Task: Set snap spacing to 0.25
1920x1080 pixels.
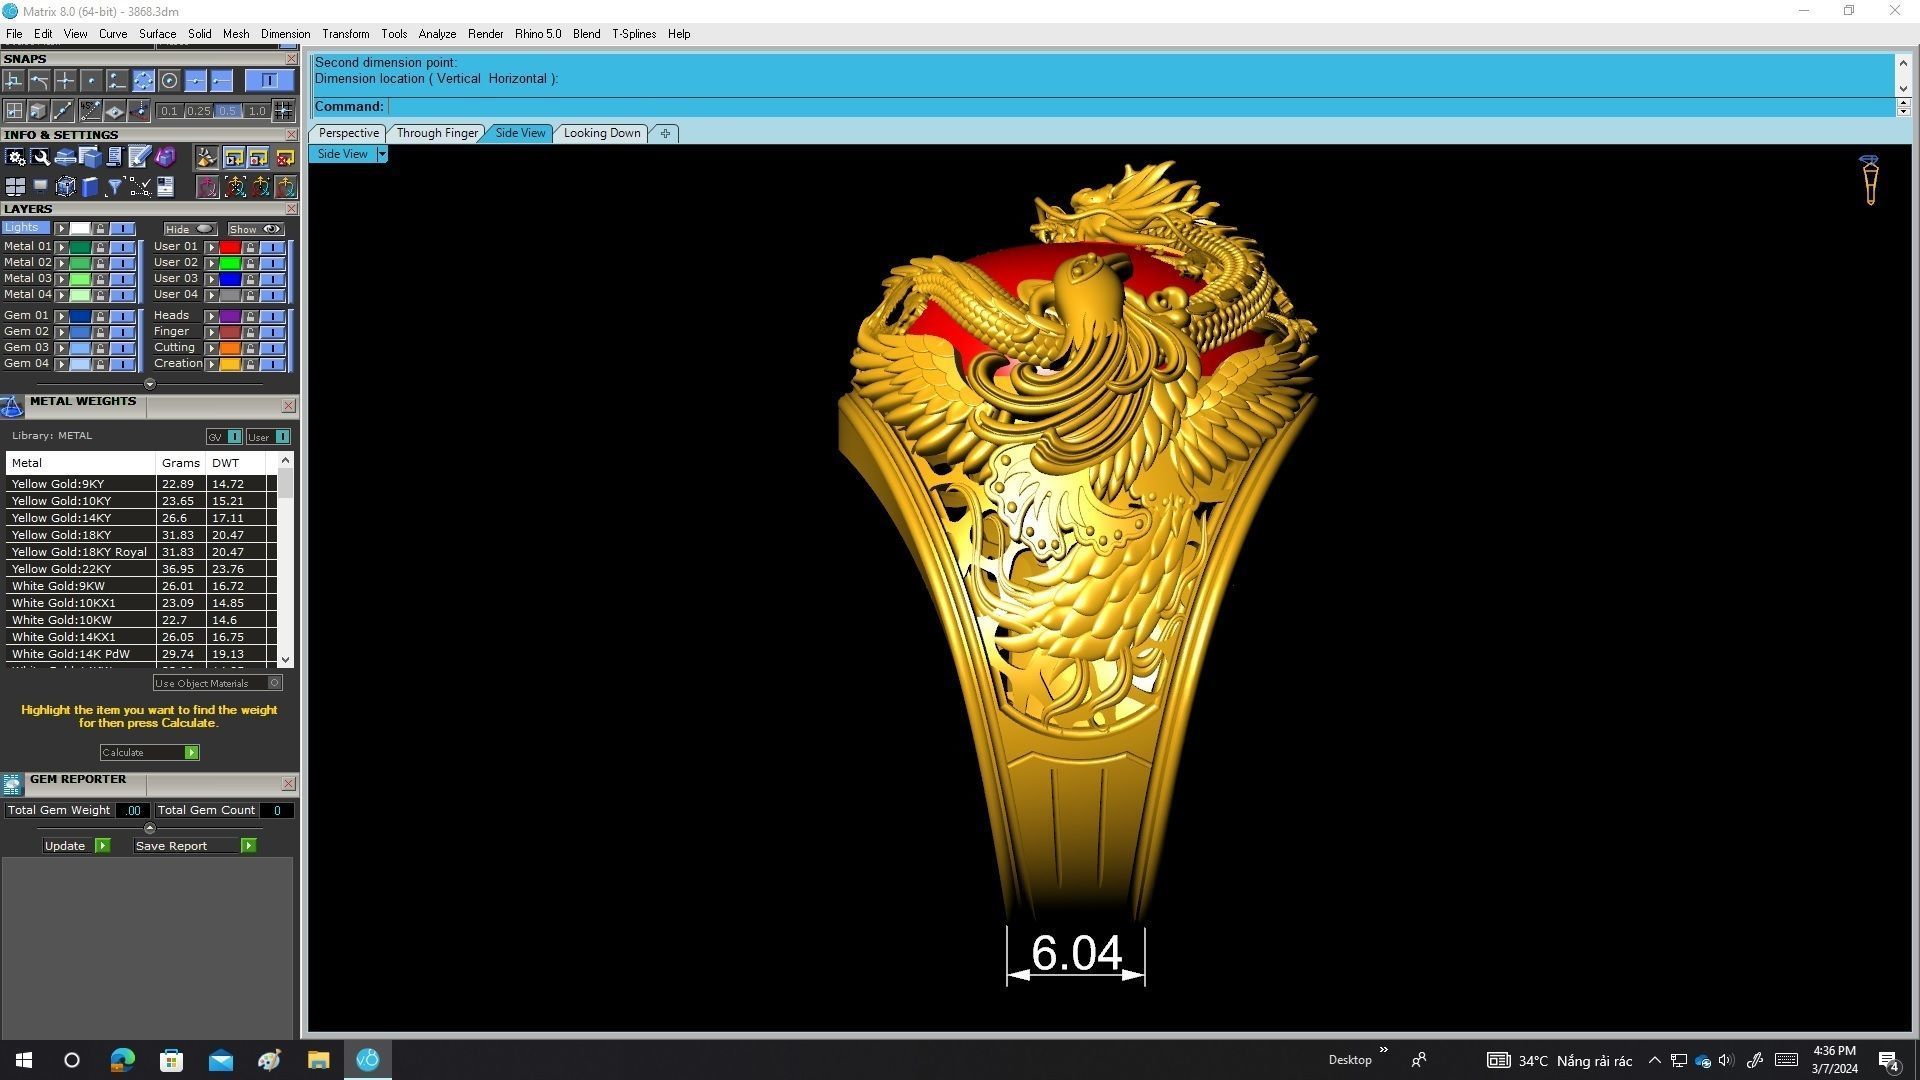Action: tap(198, 111)
